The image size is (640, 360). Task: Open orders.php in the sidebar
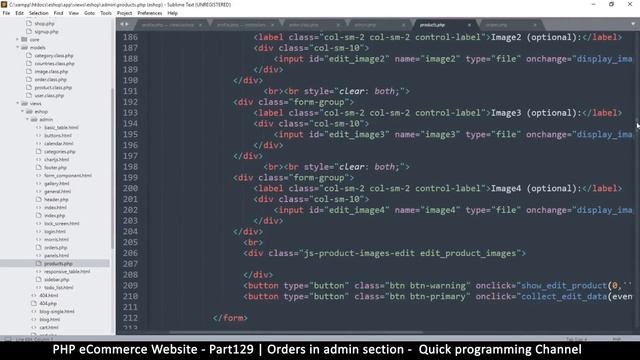point(56,247)
